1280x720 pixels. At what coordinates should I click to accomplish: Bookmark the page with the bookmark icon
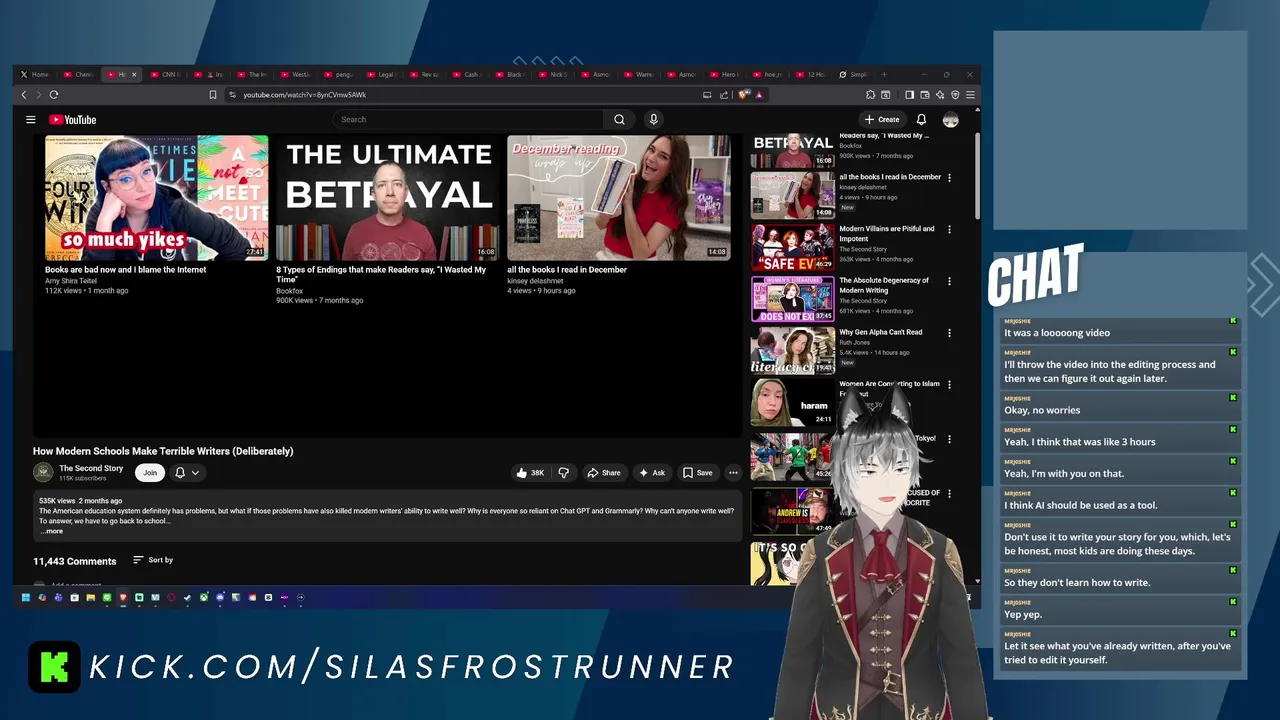[212, 95]
